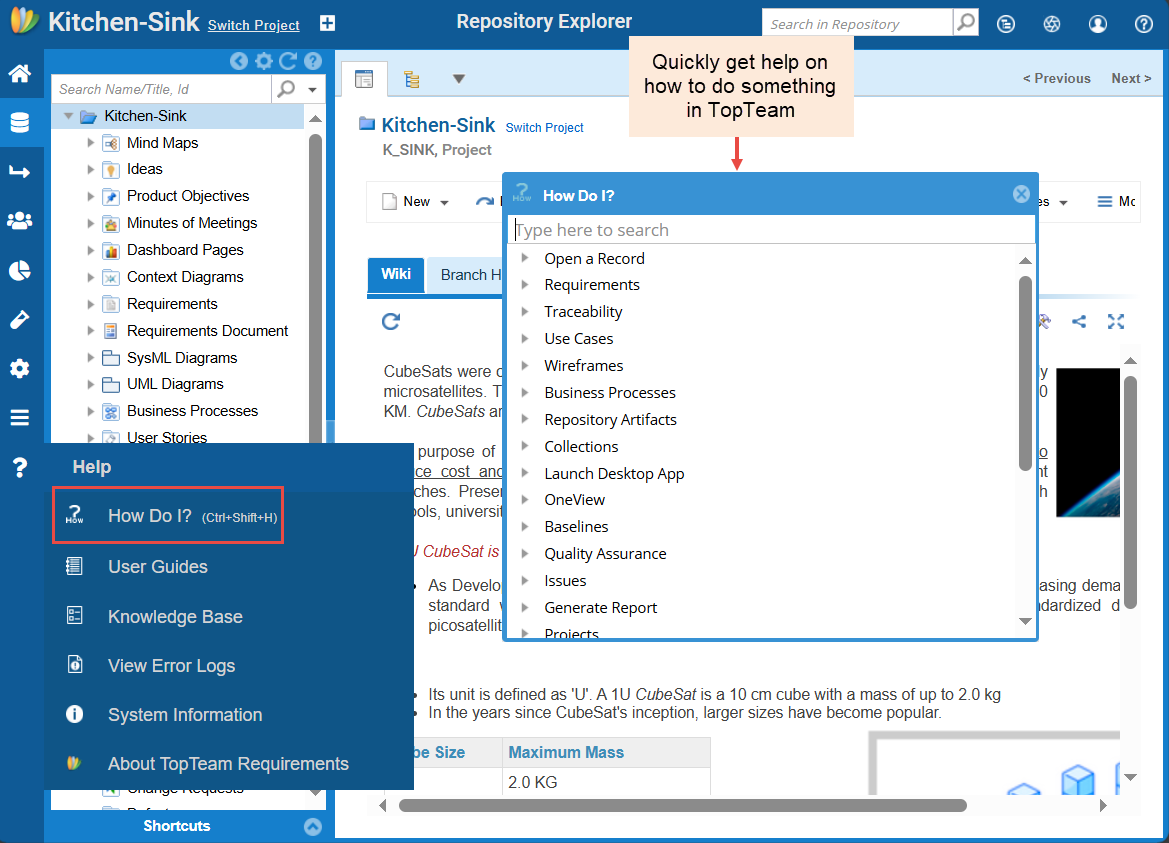This screenshot has height=843, width=1169.
Task: Expand the SysML Diagrams tree node
Action: tap(90, 358)
